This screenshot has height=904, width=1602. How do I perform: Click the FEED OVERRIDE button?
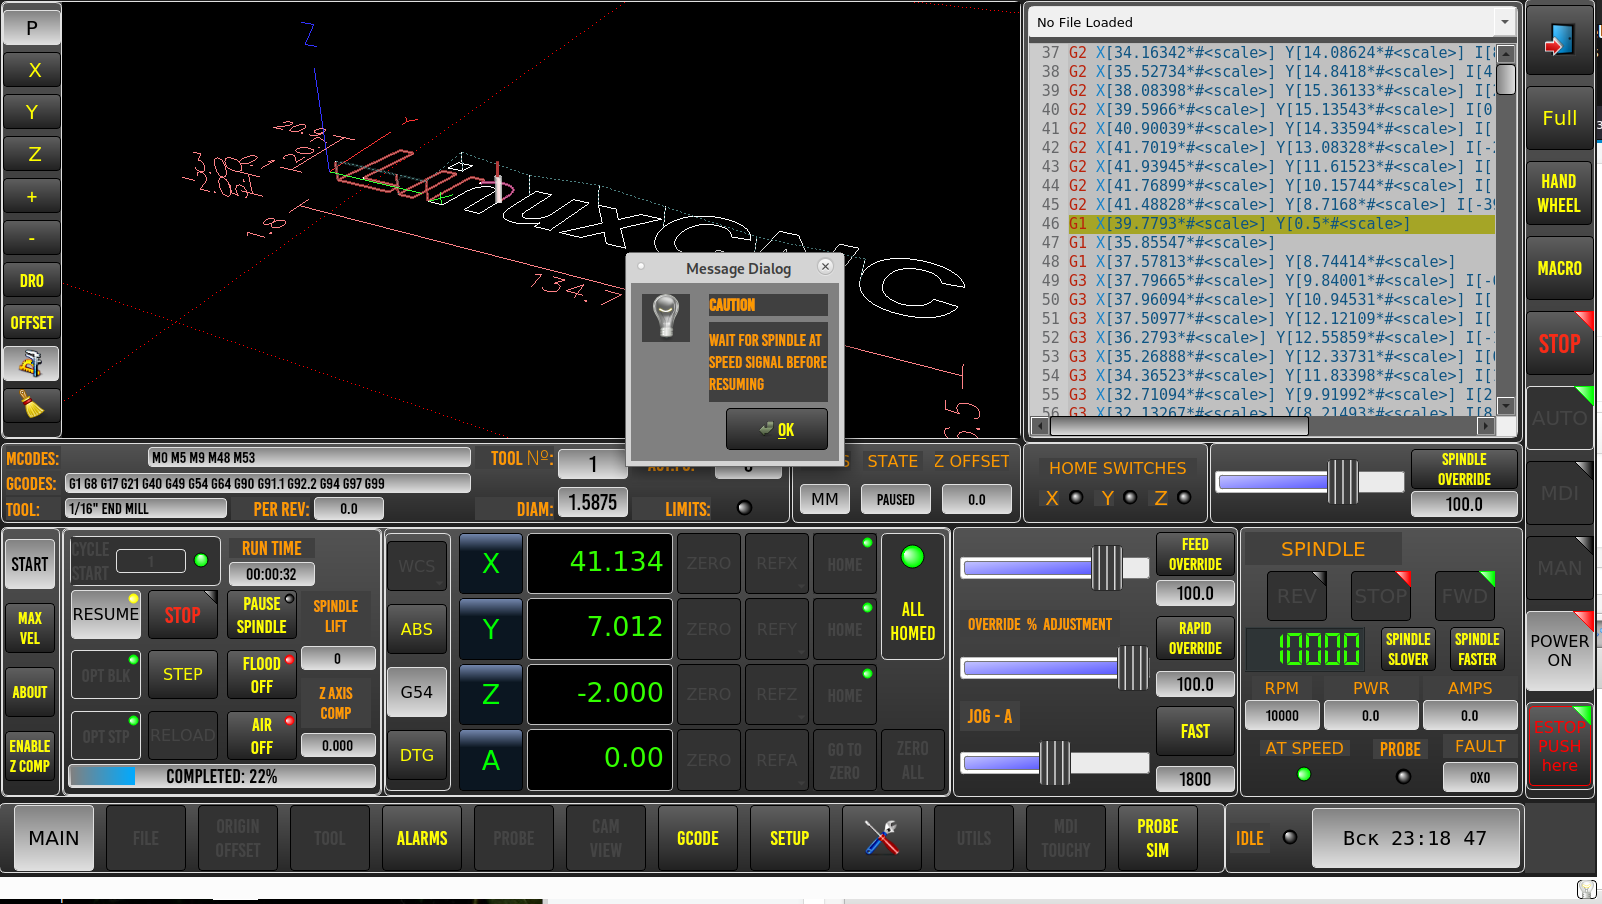pos(1195,555)
